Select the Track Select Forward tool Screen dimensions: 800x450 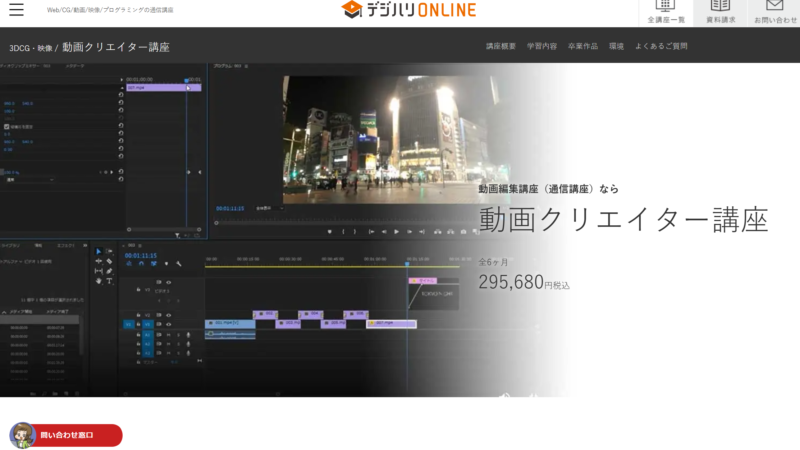109,252
